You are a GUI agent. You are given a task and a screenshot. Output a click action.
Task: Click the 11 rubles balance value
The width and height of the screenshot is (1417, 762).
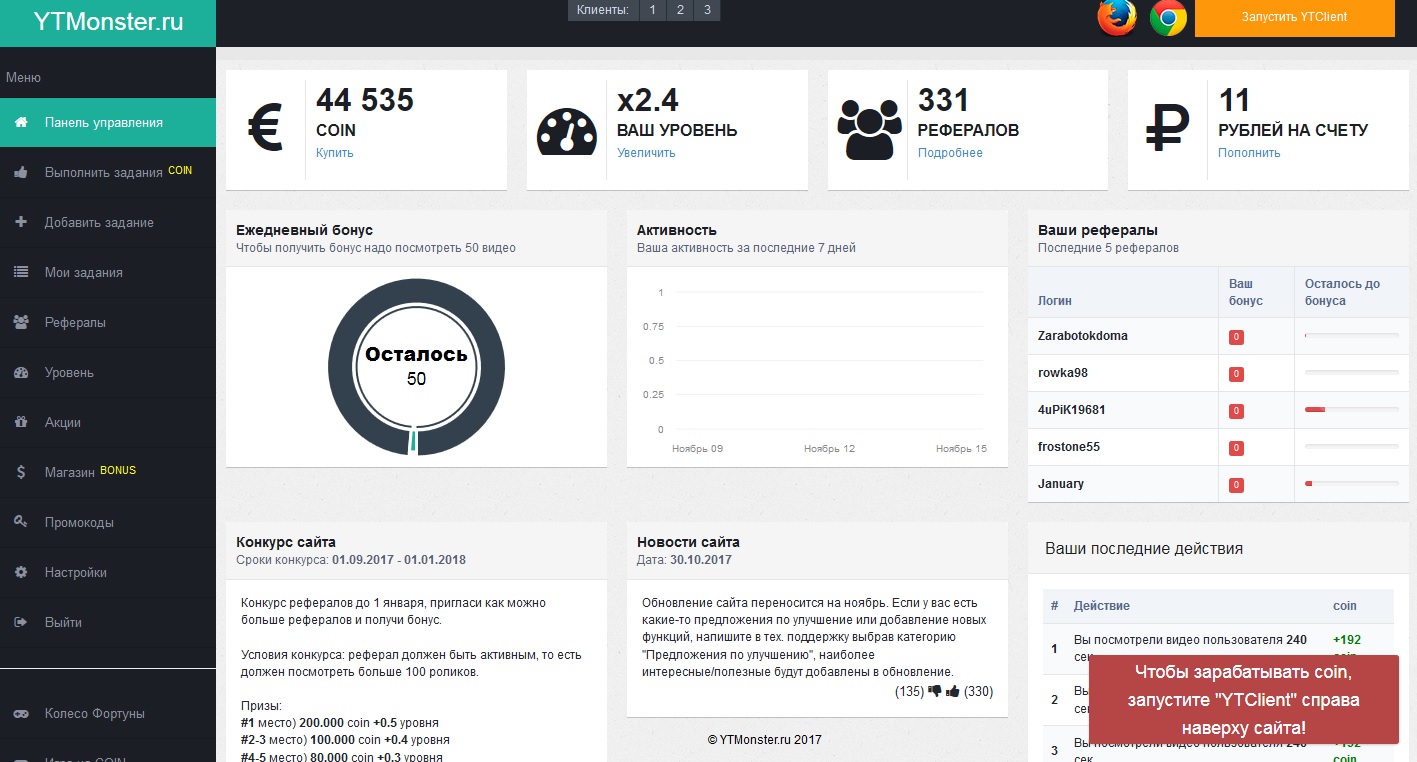click(x=1235, y=100)
